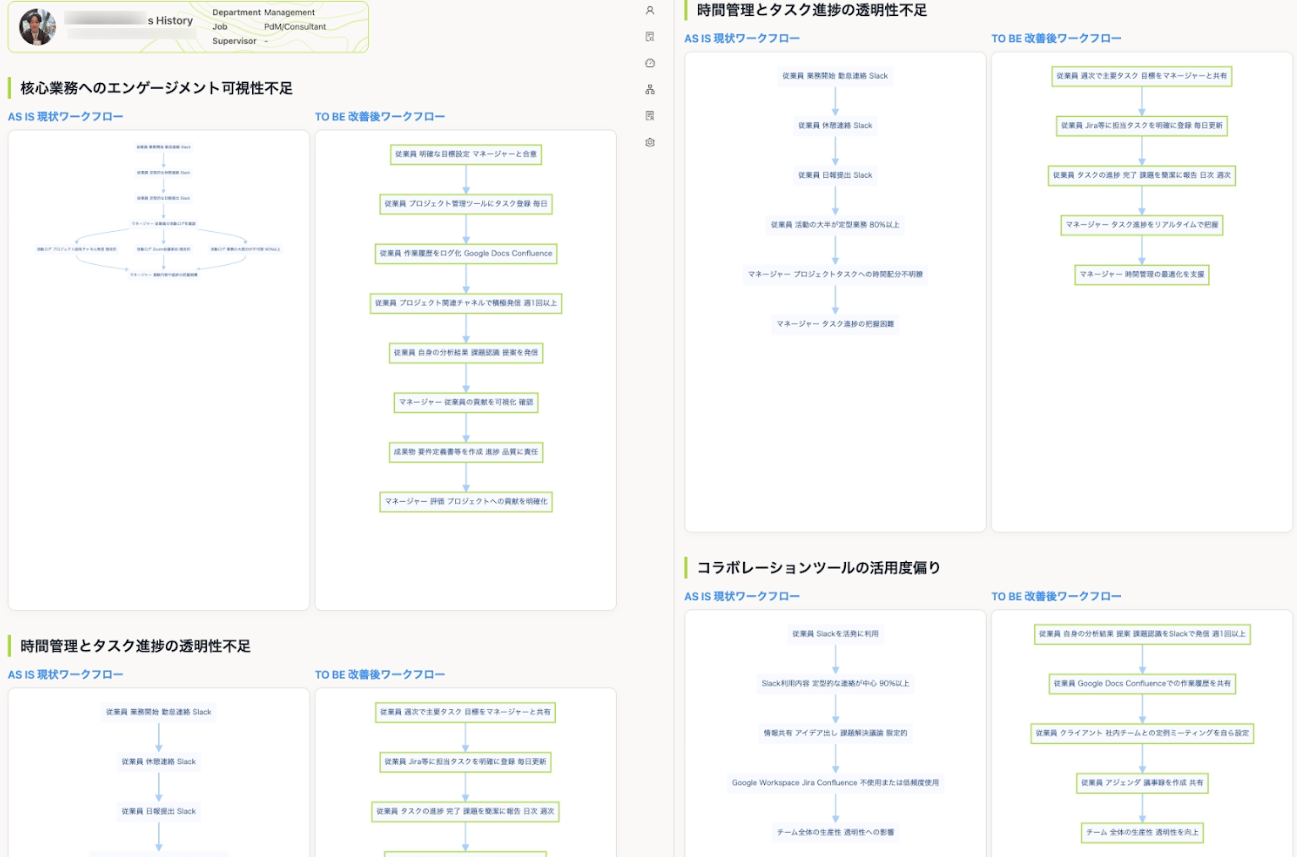Viewport: 1297px width, 857px height.
Task: Click the heading 核心業務へのエンゲージメント可視性不足
Action: click(x=157, y=88)
